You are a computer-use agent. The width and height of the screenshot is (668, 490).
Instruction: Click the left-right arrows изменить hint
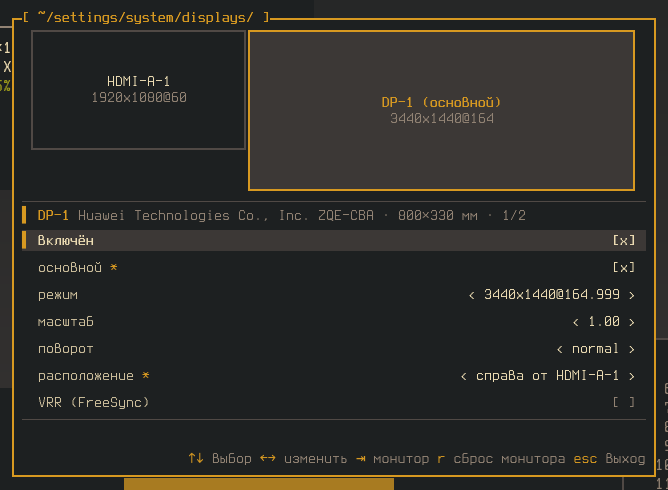[303, 458]
